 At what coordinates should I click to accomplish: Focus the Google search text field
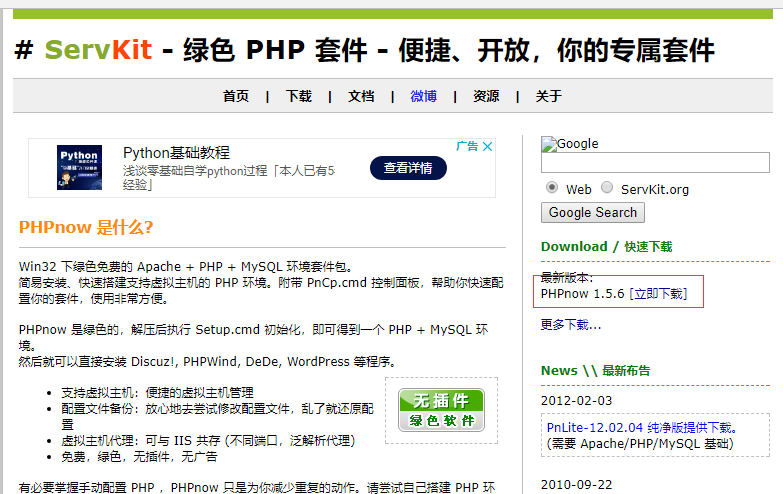(655, 162)
